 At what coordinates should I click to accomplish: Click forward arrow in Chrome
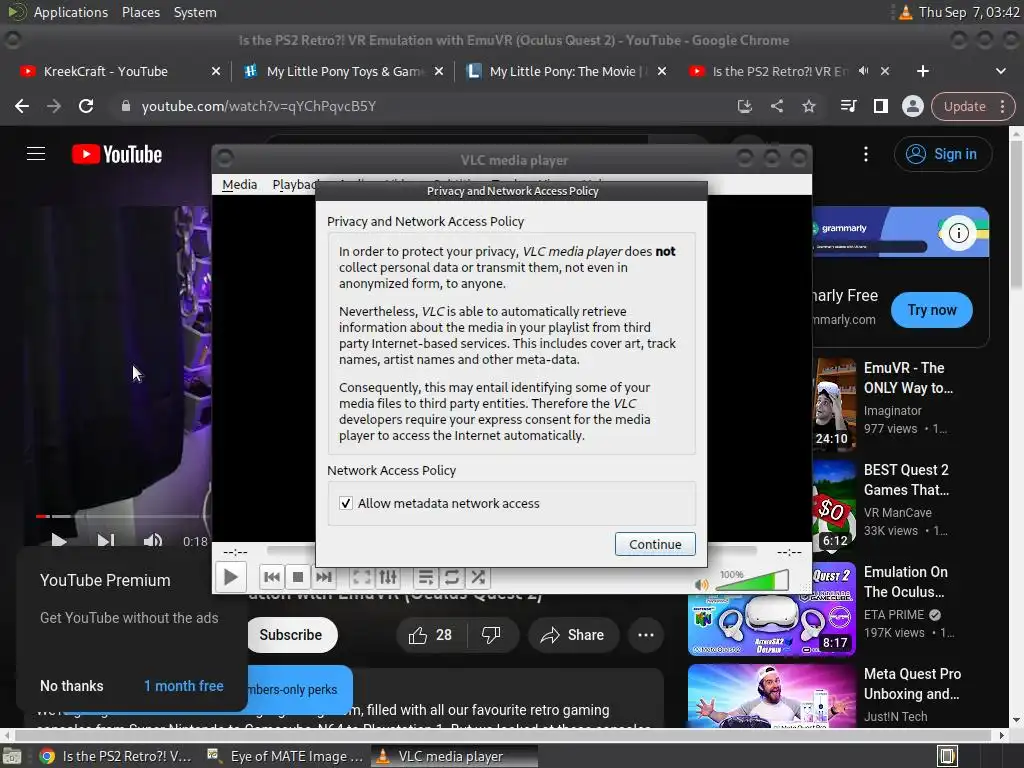coord(54,106)
